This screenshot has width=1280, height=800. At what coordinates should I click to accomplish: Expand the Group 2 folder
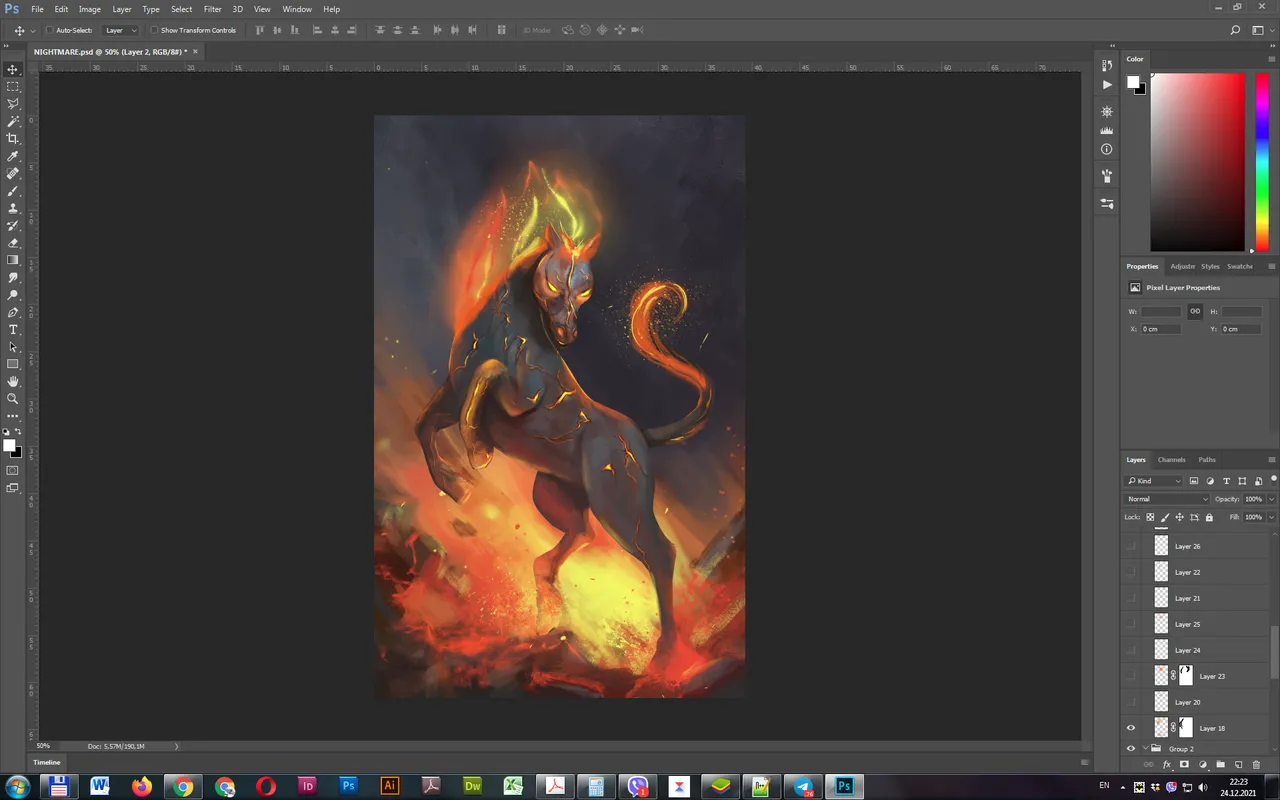1145,749
